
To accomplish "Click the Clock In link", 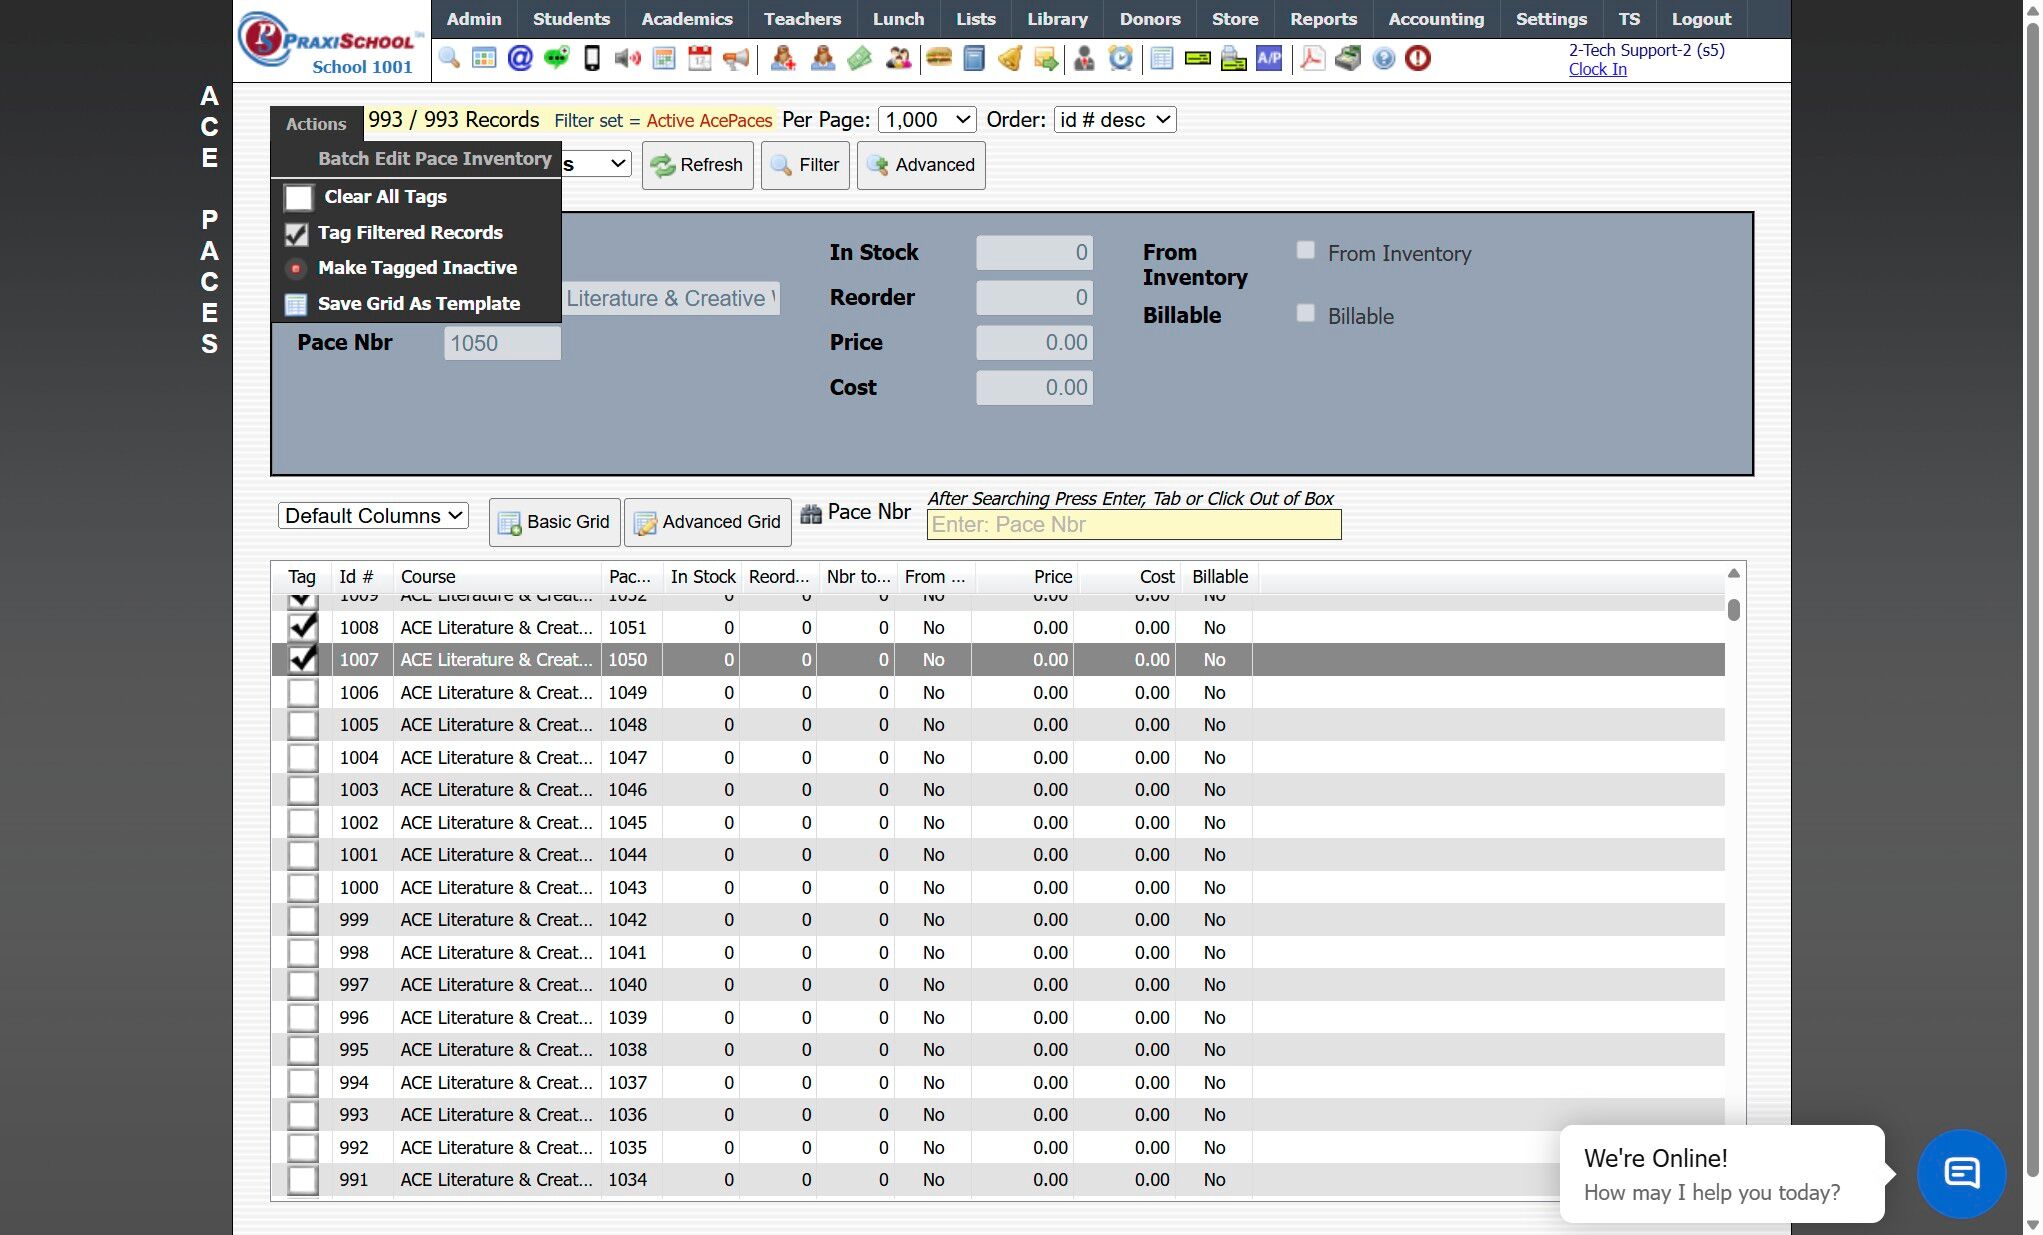I will click(1597, 69).
